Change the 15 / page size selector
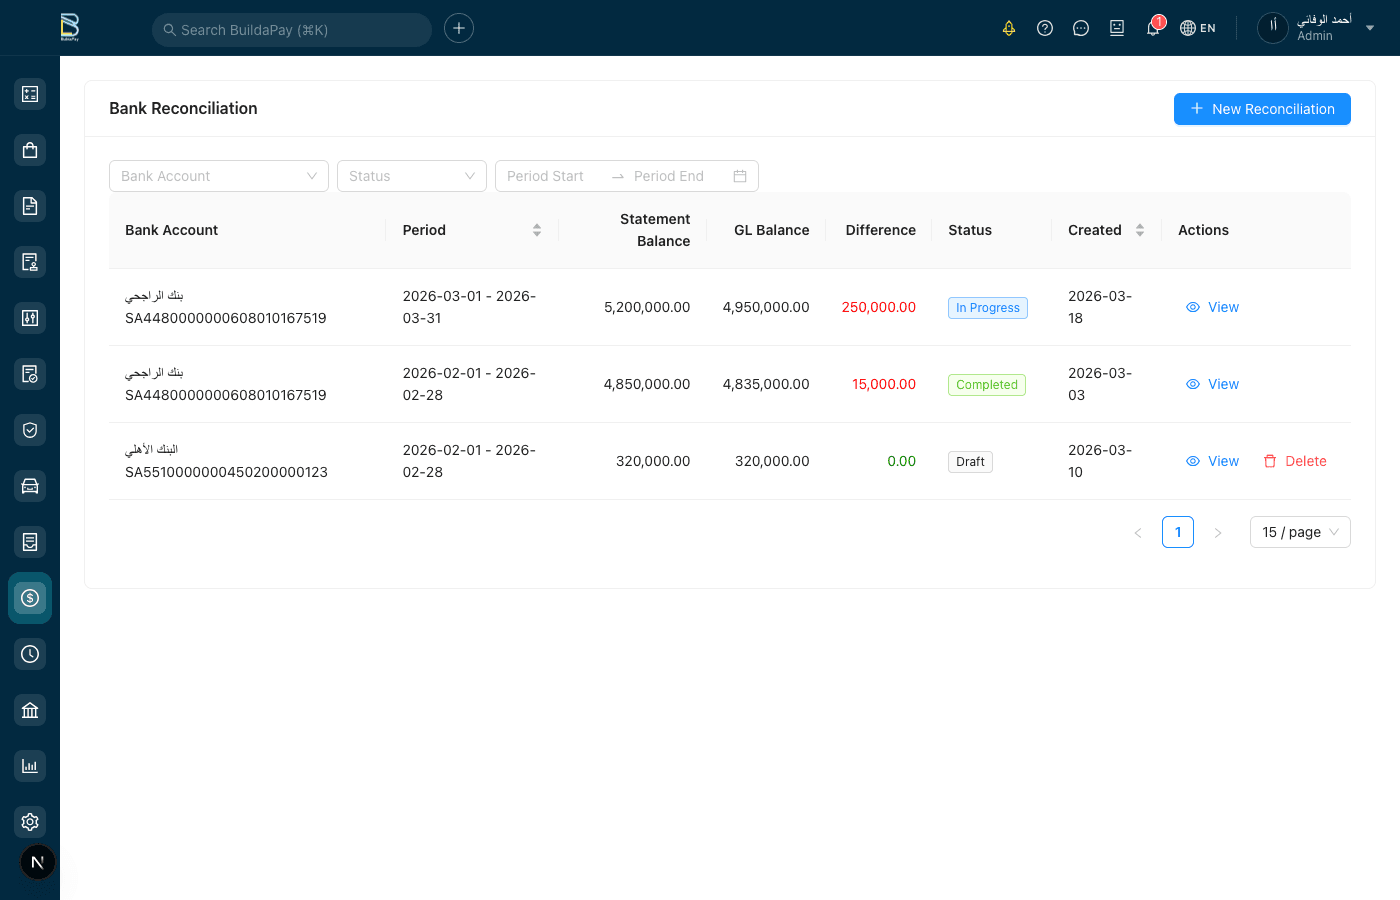 click(1299, 532)
